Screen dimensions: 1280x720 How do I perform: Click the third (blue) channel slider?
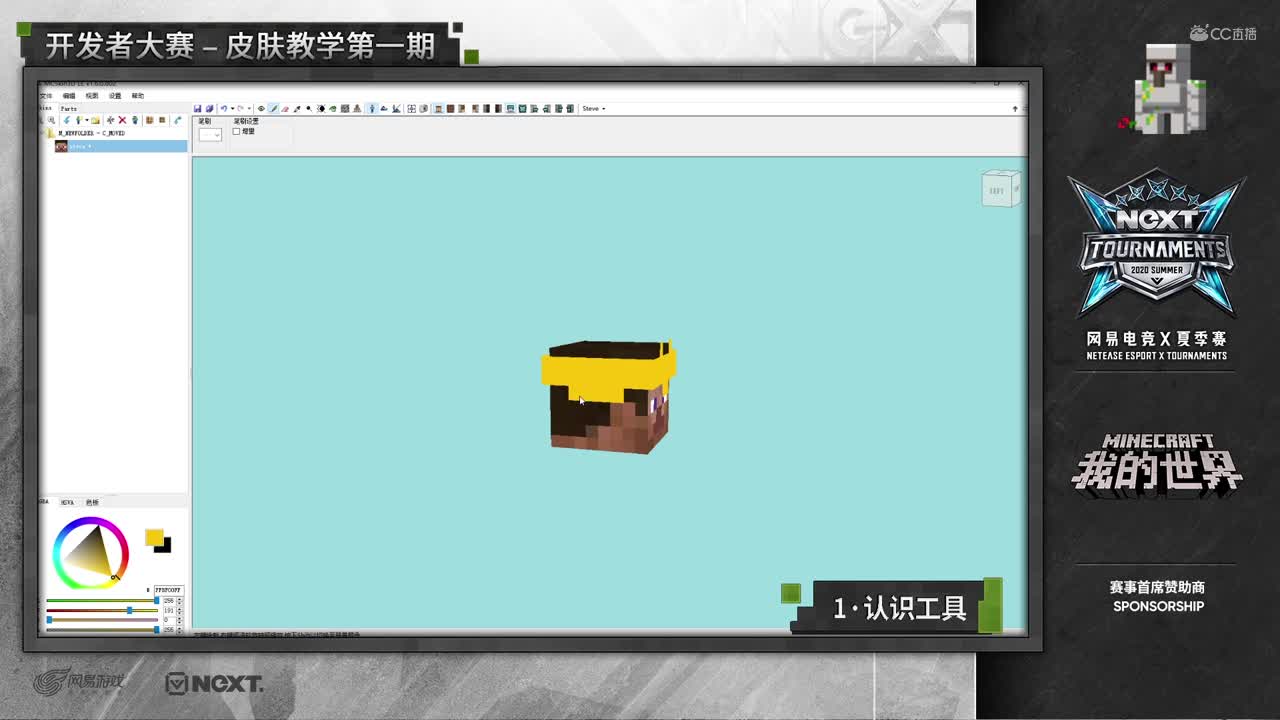102,620
